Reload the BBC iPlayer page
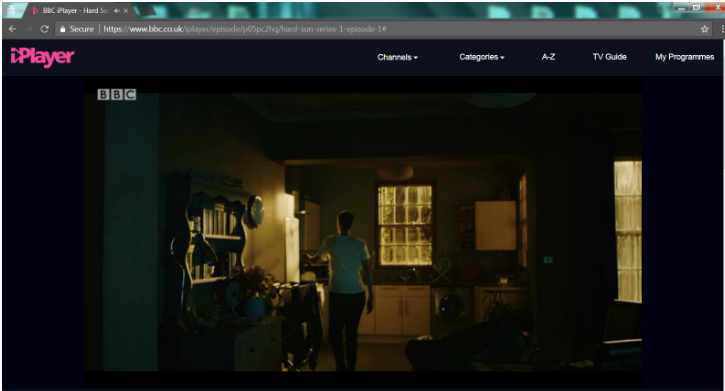 coord(44,29)
